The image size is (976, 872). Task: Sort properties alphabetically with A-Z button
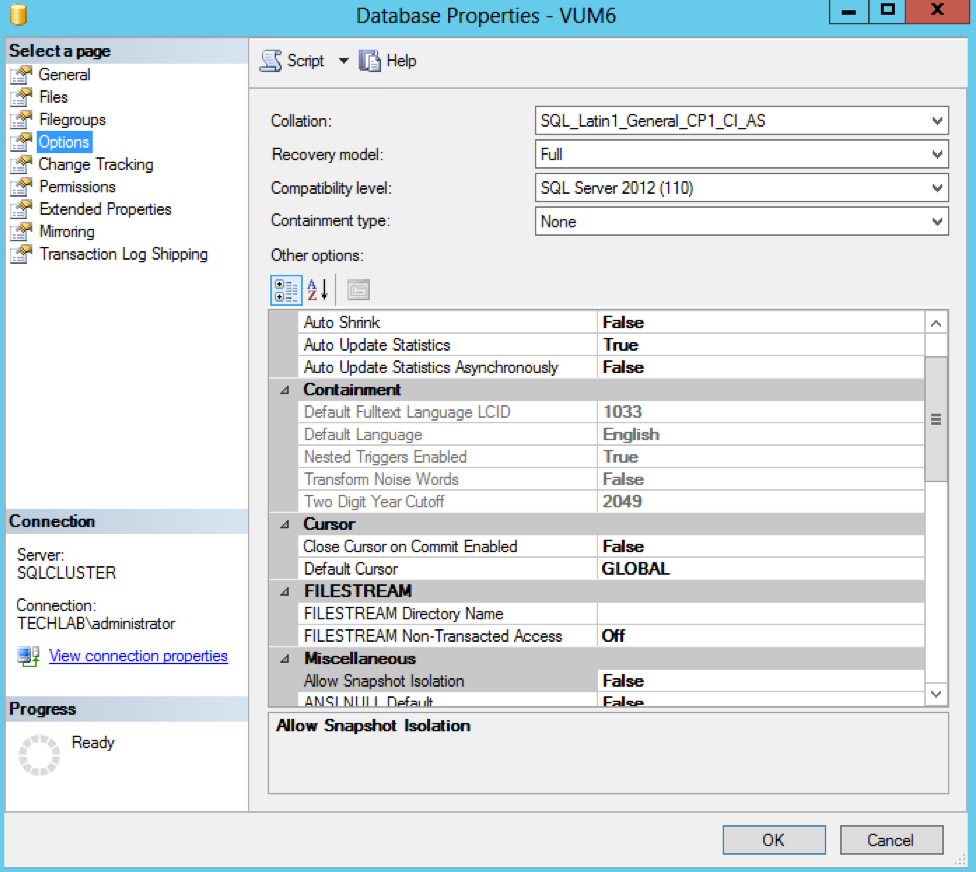coord(317,290)
